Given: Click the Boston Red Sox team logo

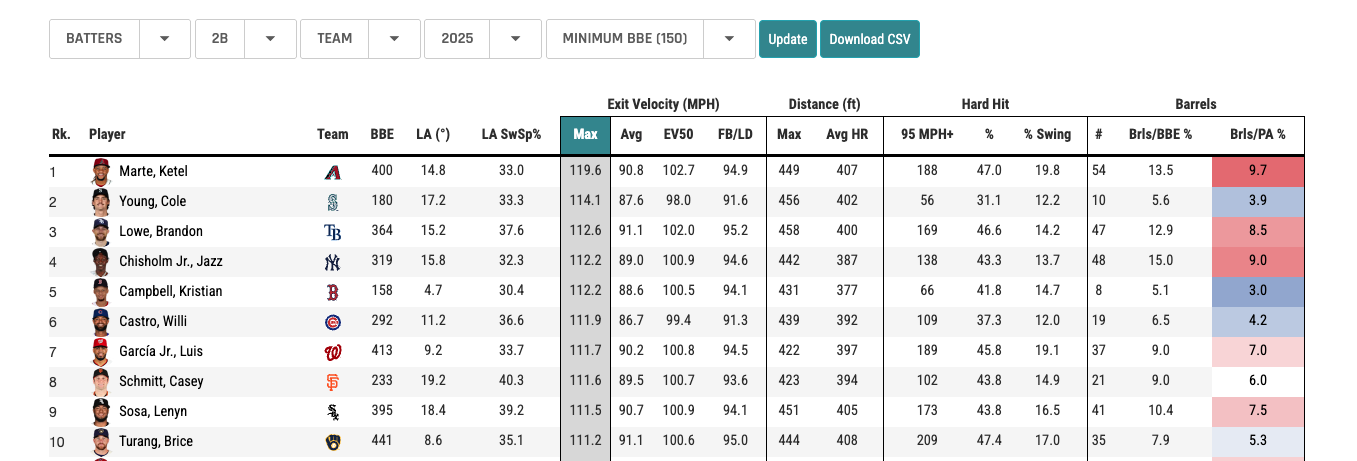Looking at the screenshot, I should (x=333, y=292).
